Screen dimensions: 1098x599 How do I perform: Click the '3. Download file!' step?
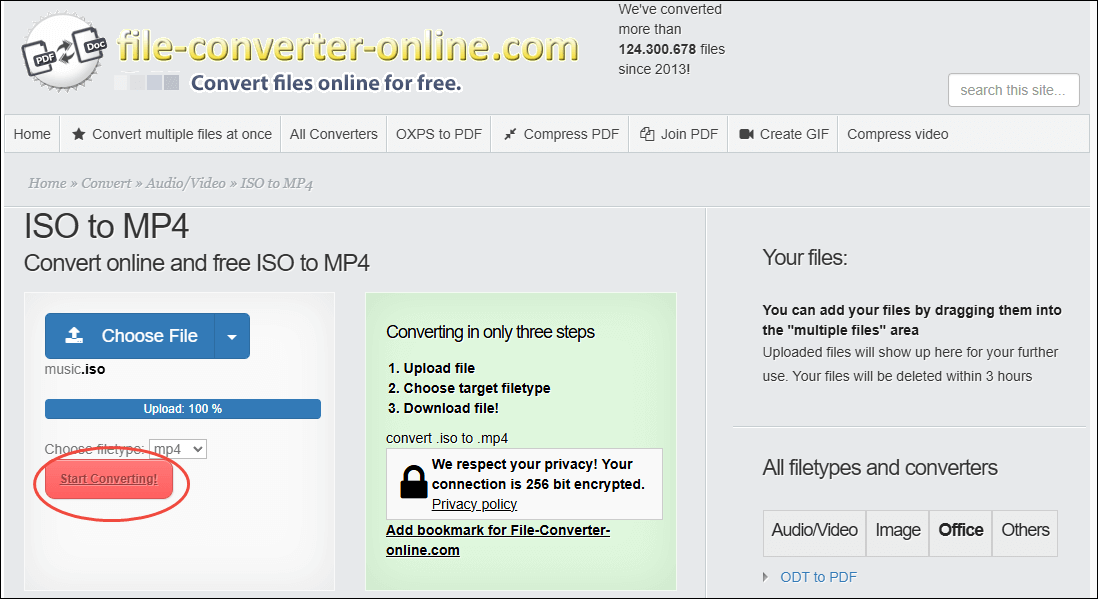443,408
